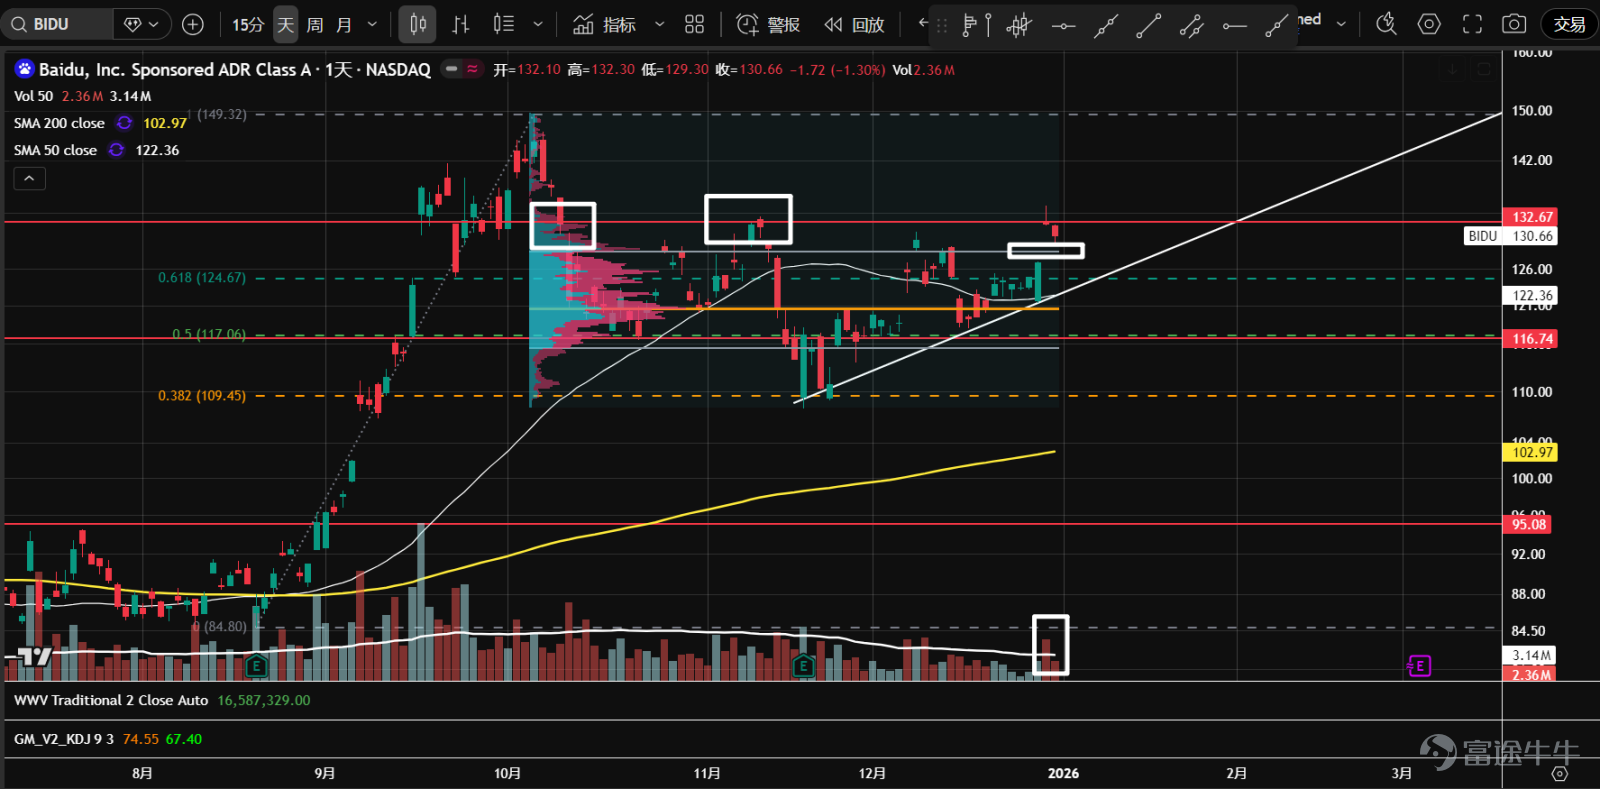This screenshot has width=1600, height=789.
Task: Click SMA 200 purple refresh icon
Action: click(124, 123)
